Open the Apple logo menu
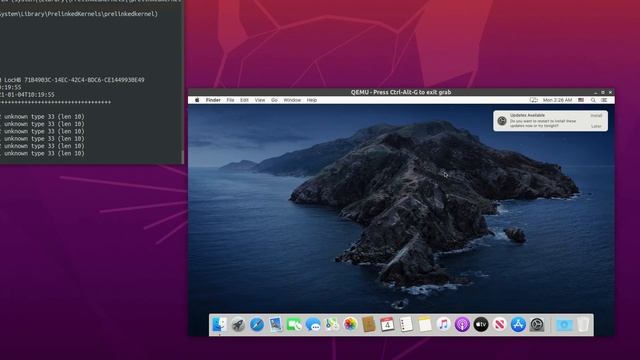The height and width of the screenshot is (360, 640). 197,100
